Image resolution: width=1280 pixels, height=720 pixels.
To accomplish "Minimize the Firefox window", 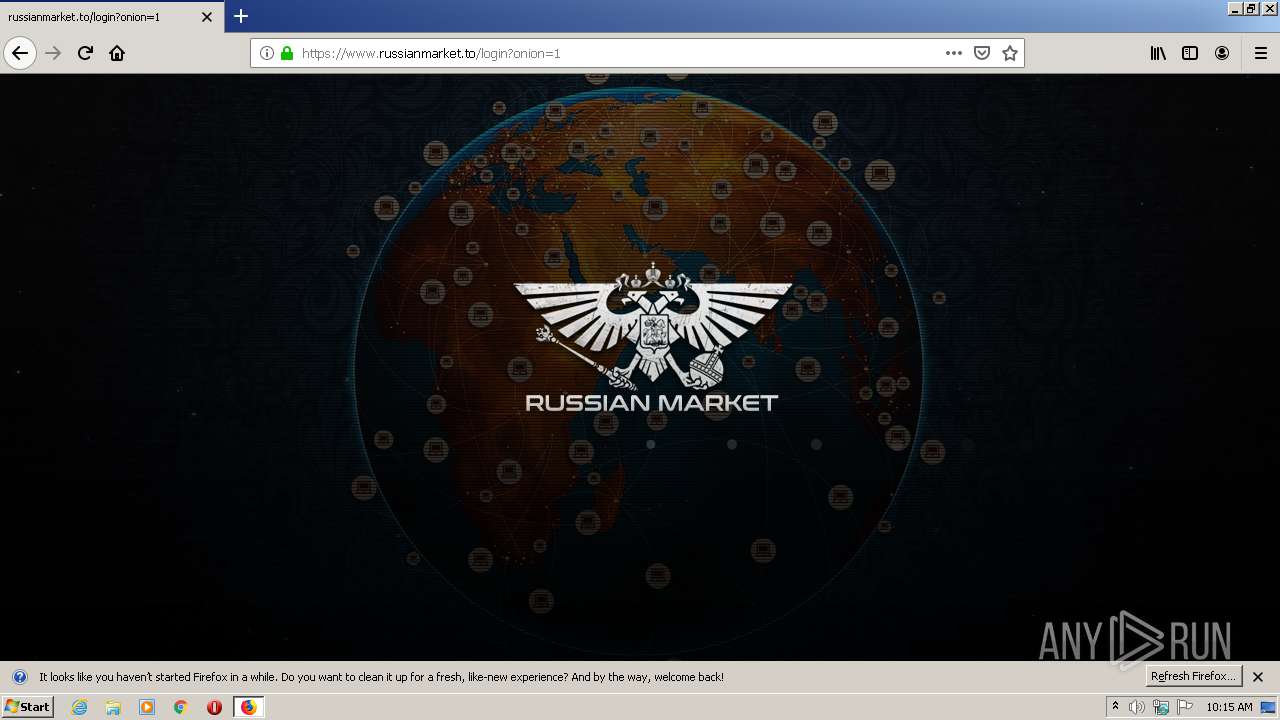I will (x=1234, y=8).
